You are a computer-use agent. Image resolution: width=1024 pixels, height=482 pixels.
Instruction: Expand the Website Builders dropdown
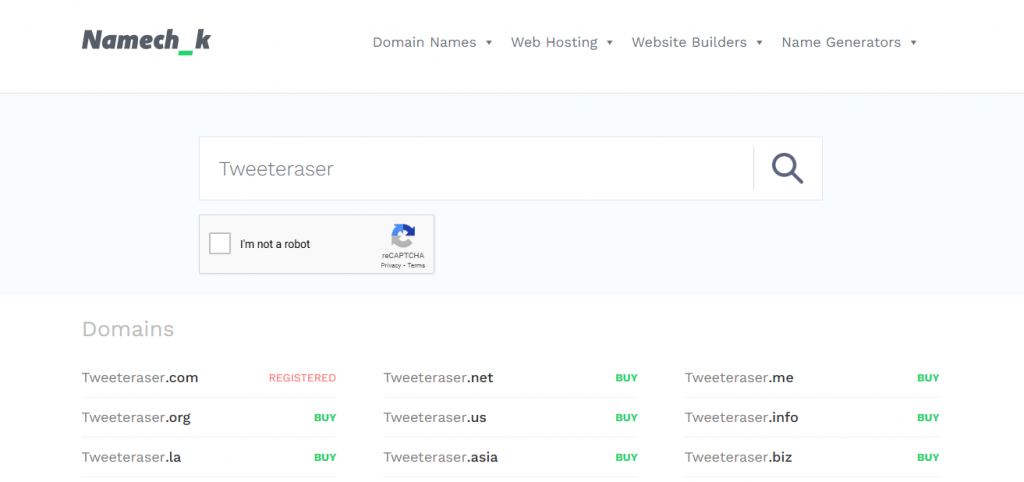click(697, 42)
